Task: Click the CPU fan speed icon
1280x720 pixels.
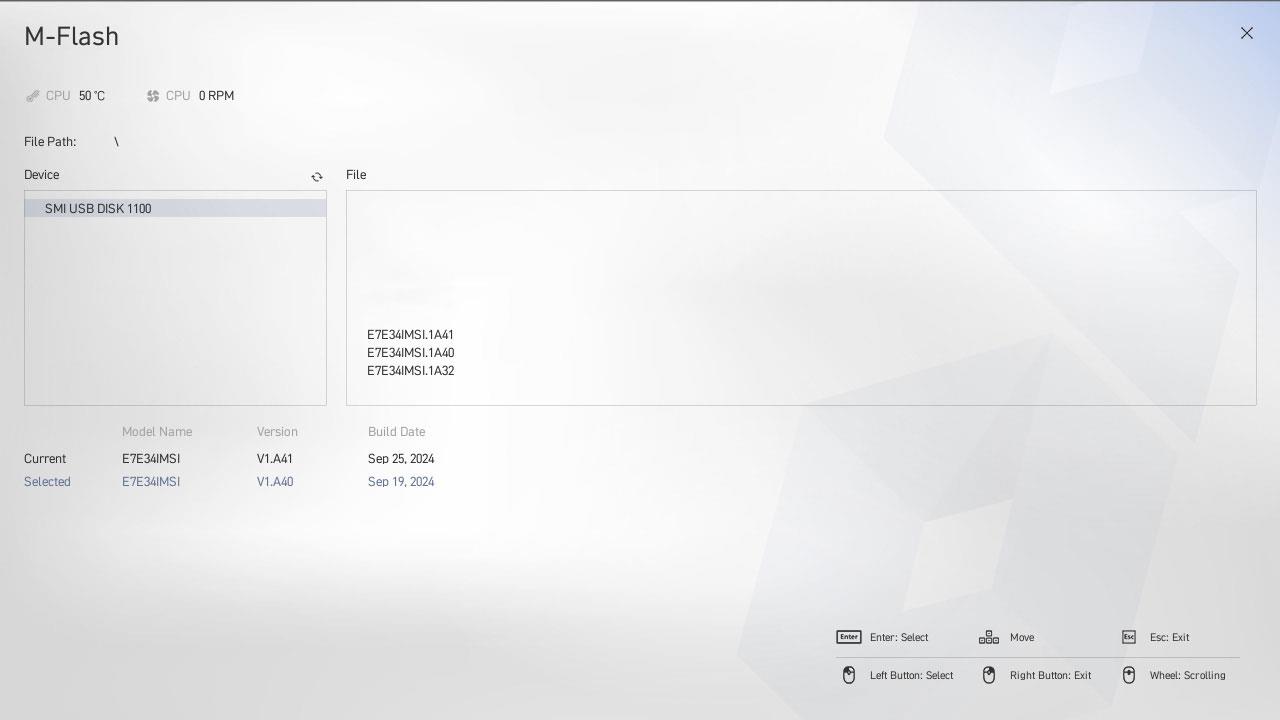Action: click(153, 96)
